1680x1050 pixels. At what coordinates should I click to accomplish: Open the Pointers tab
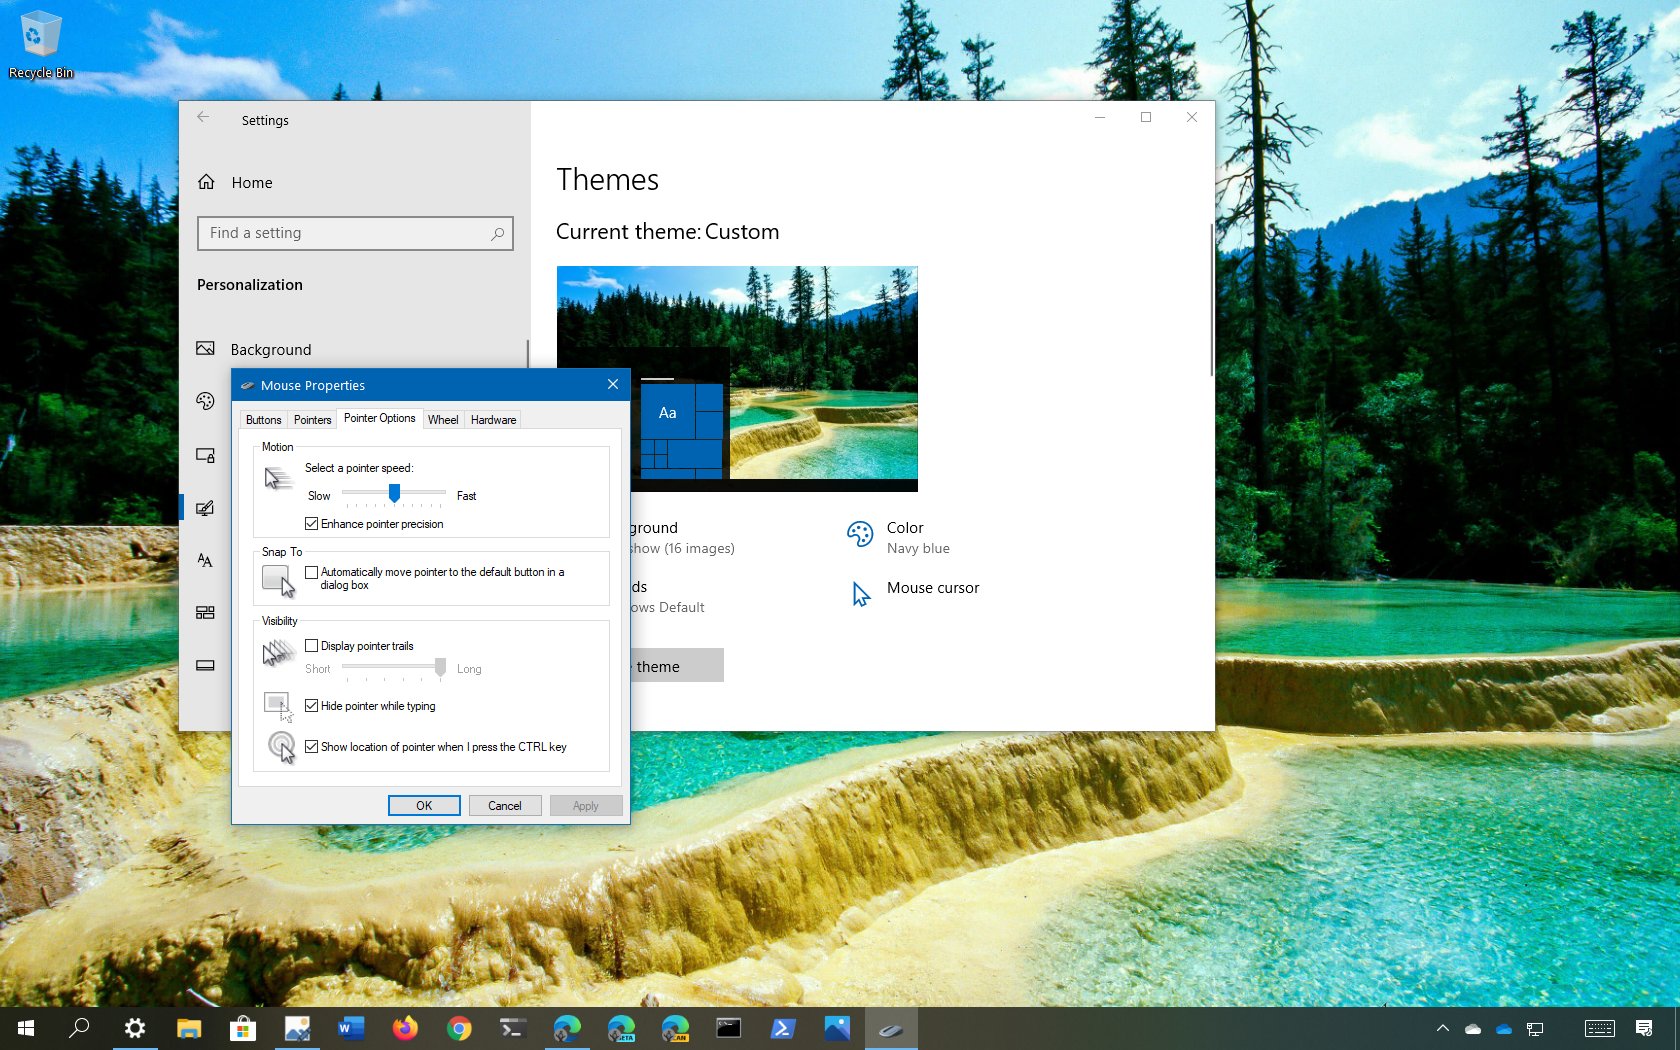[x=312, y=419]
